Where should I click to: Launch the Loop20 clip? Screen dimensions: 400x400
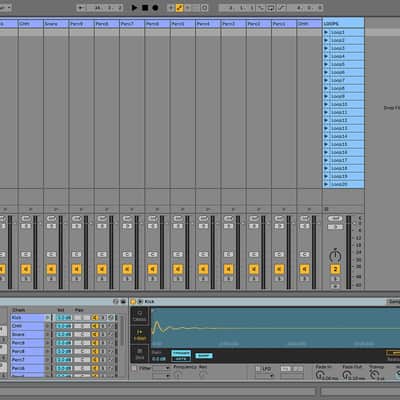pyautogui.click(x=326, y=184)
